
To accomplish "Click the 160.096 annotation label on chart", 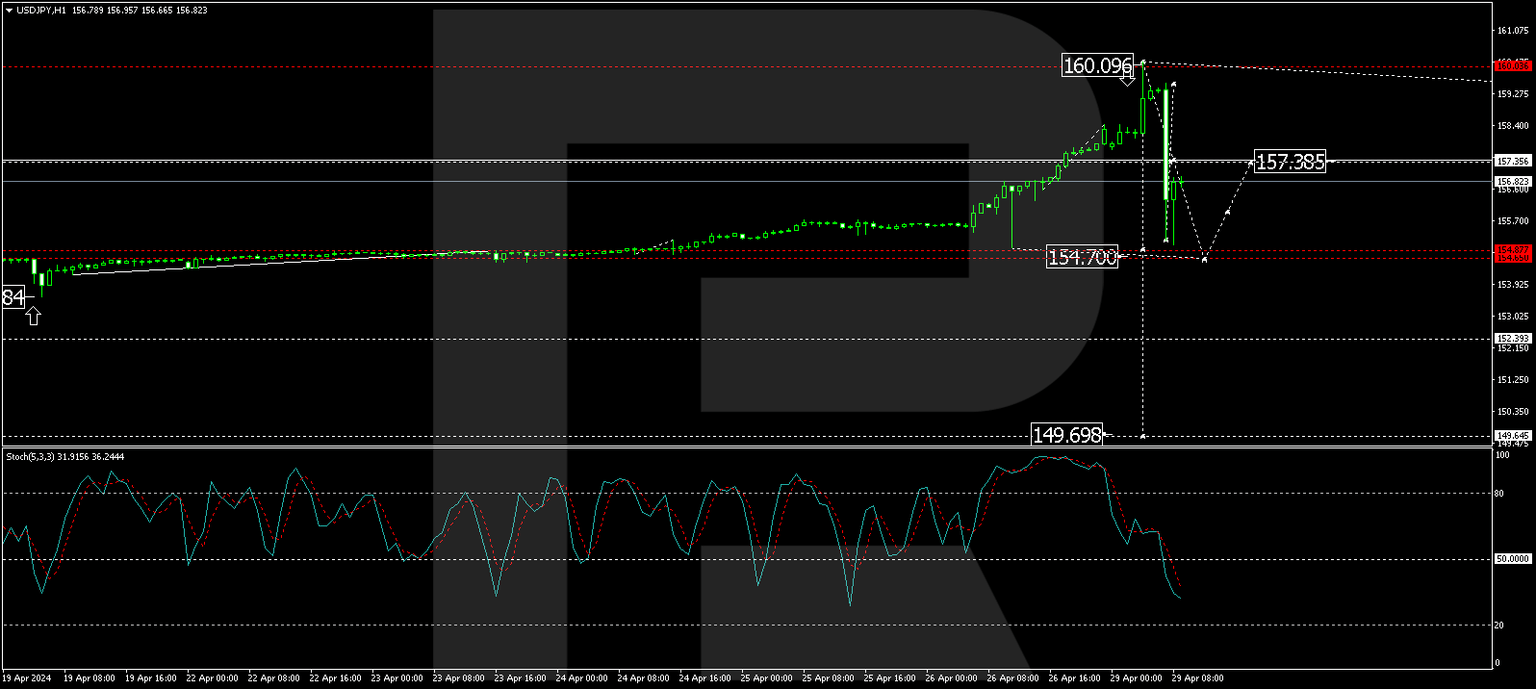I will click(x=1097, y=65).
